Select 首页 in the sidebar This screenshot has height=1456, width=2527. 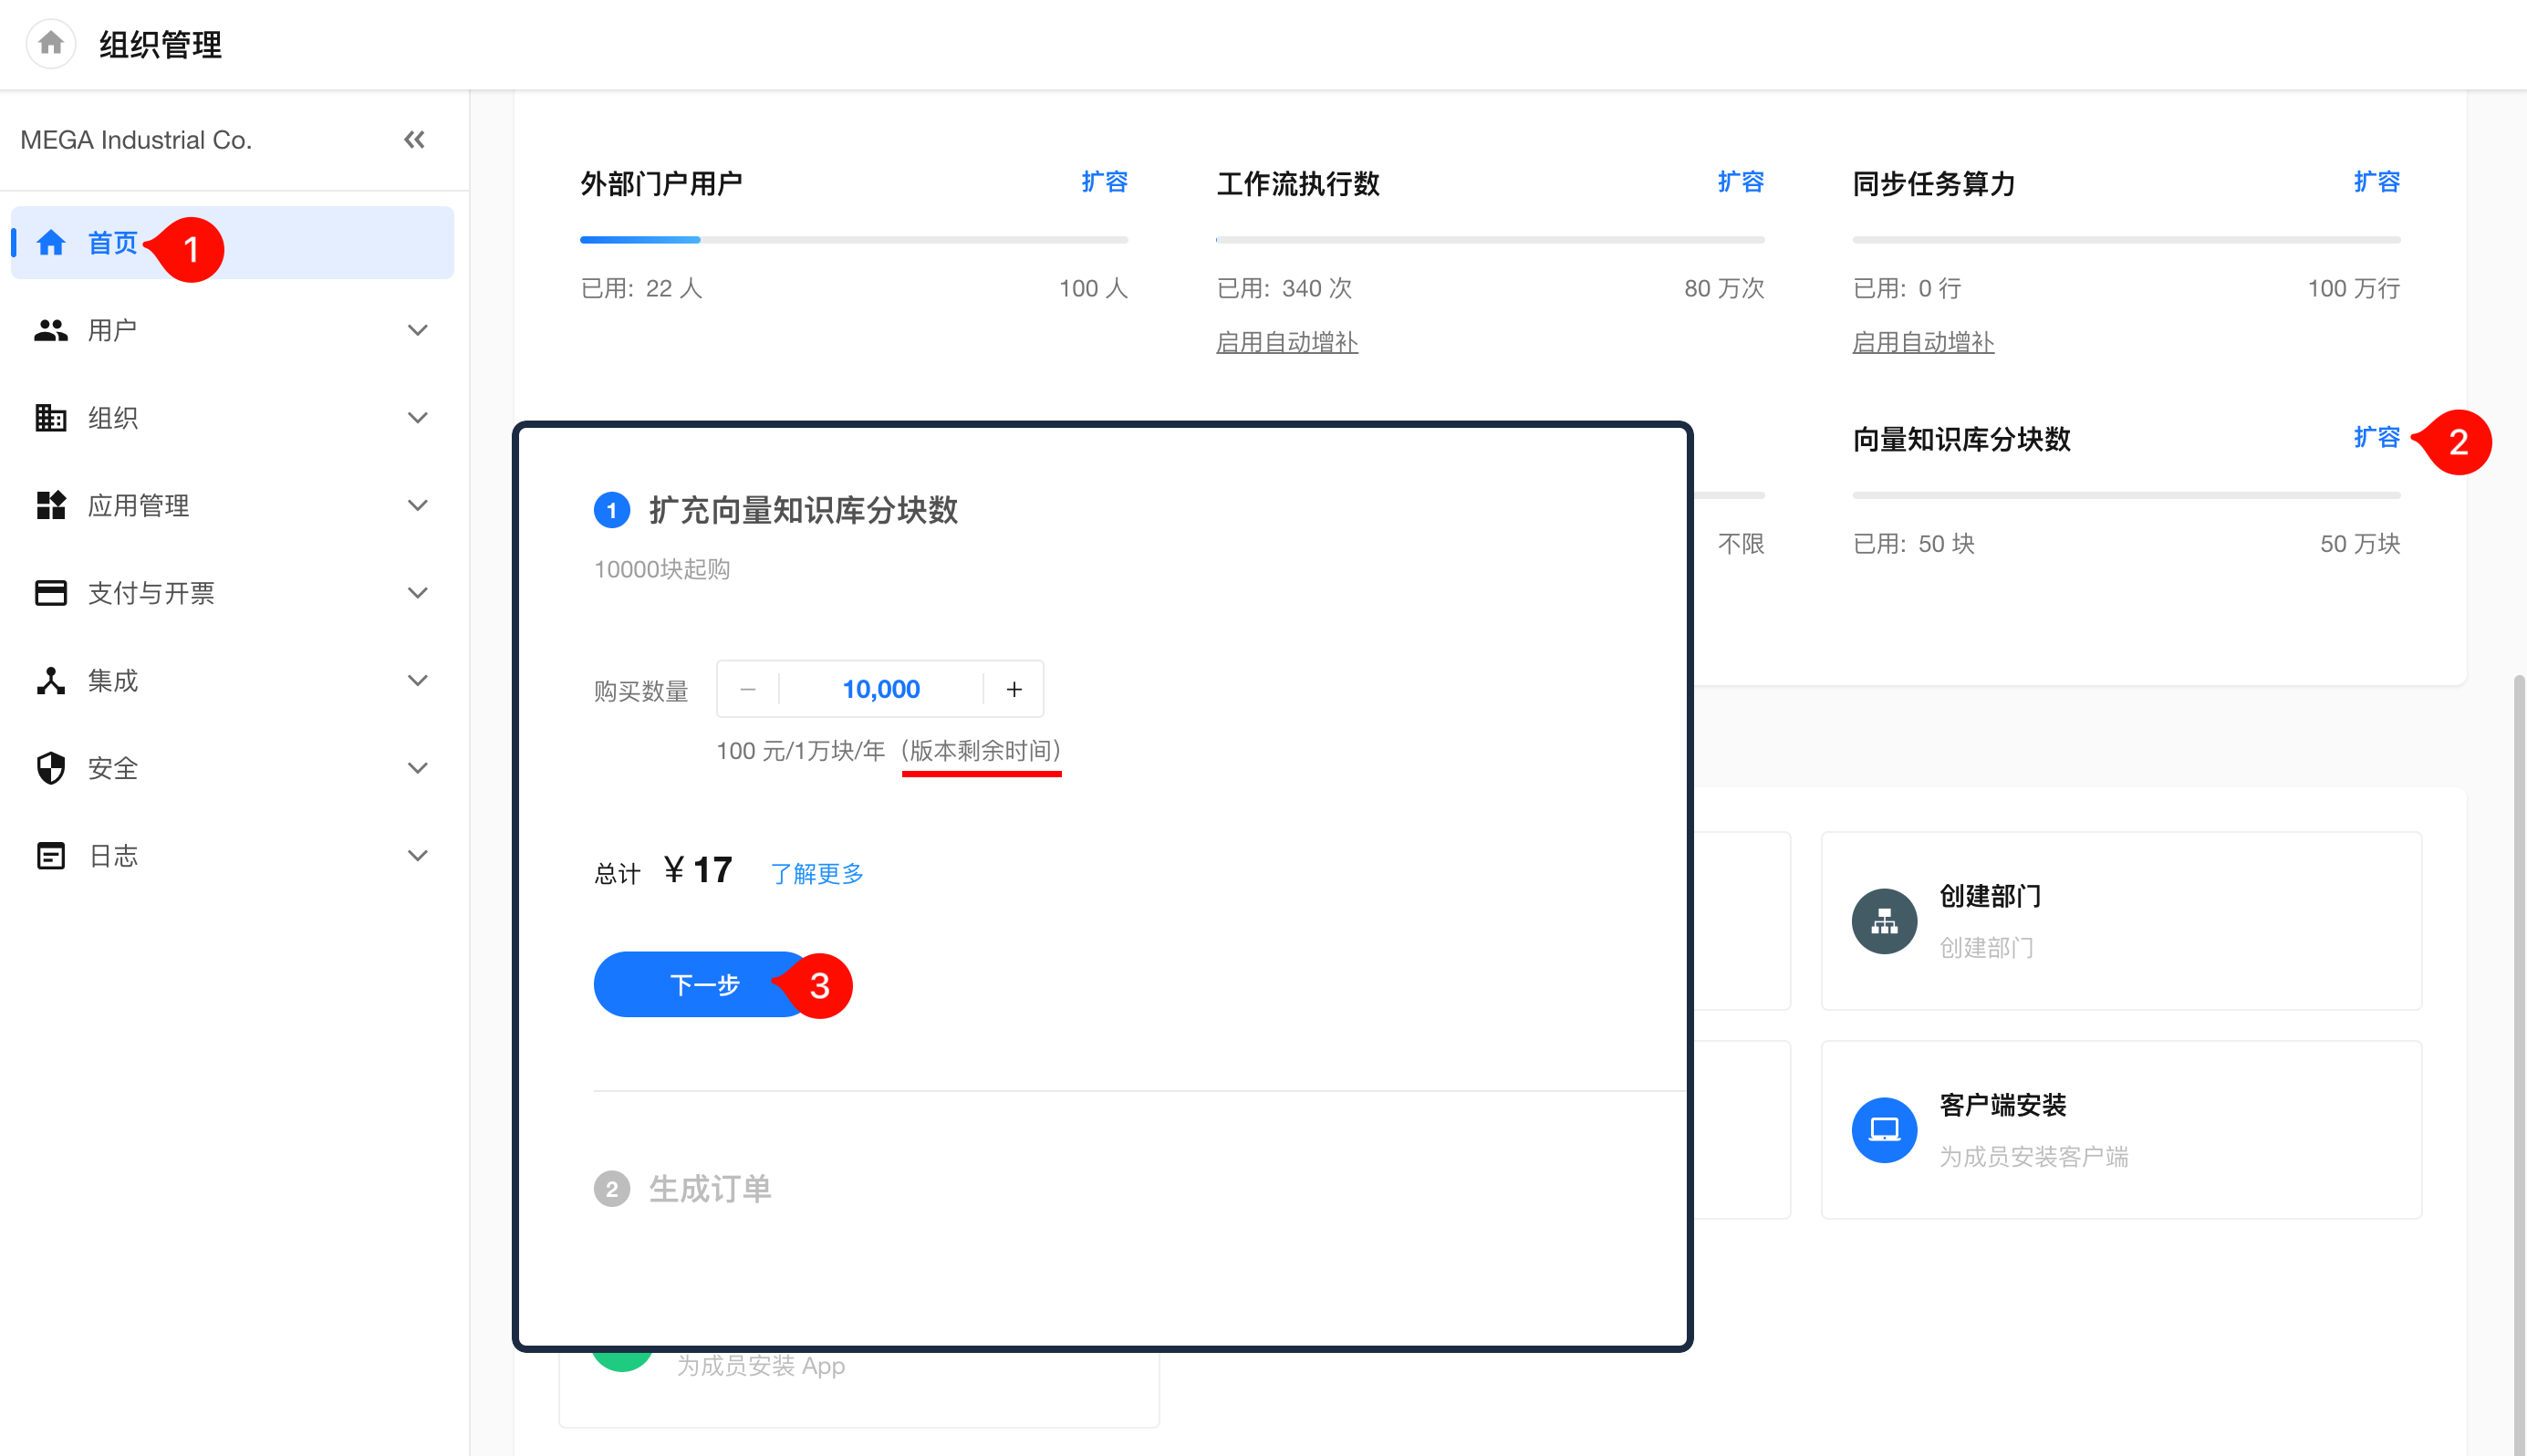[x=112, y=243]
